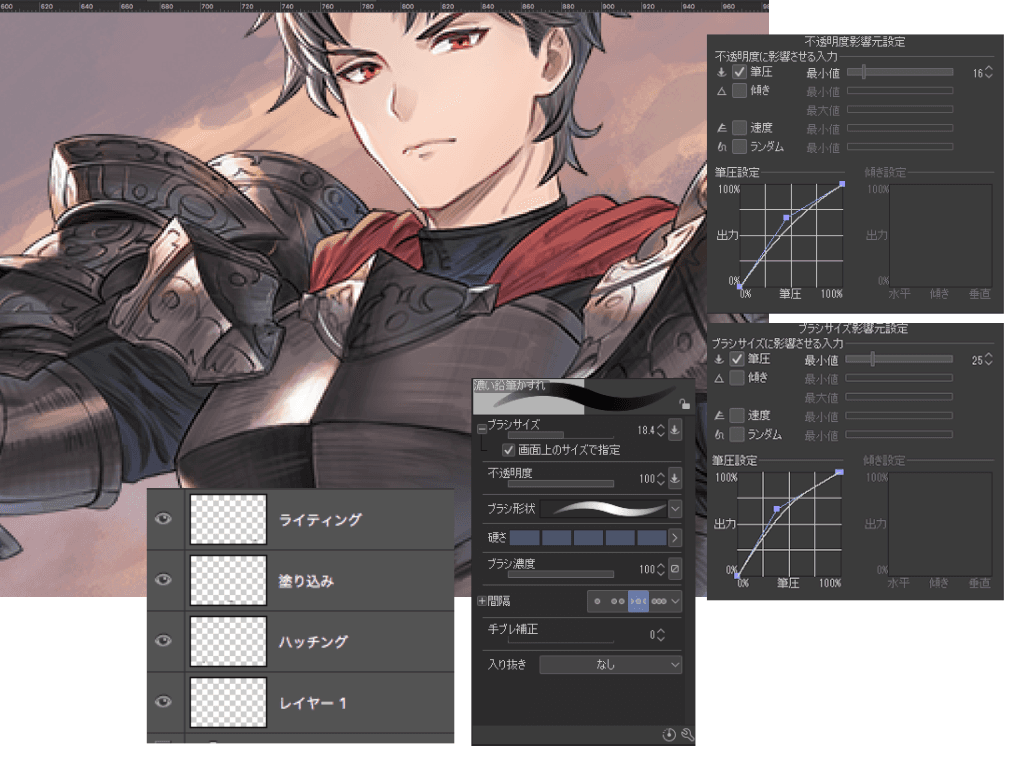Click the 塗り込み layer name
Image resolution: width=1024 pixels, height=768 pixels.
(306, 581)
